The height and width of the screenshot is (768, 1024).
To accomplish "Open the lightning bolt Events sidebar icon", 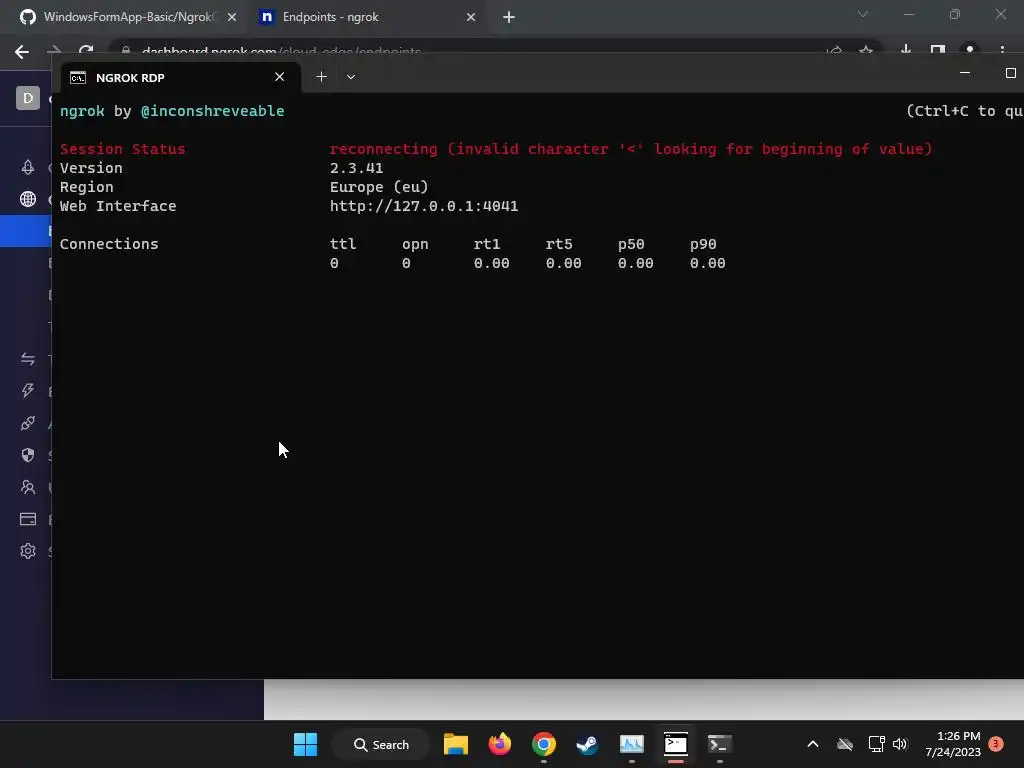I will (27, 391).
